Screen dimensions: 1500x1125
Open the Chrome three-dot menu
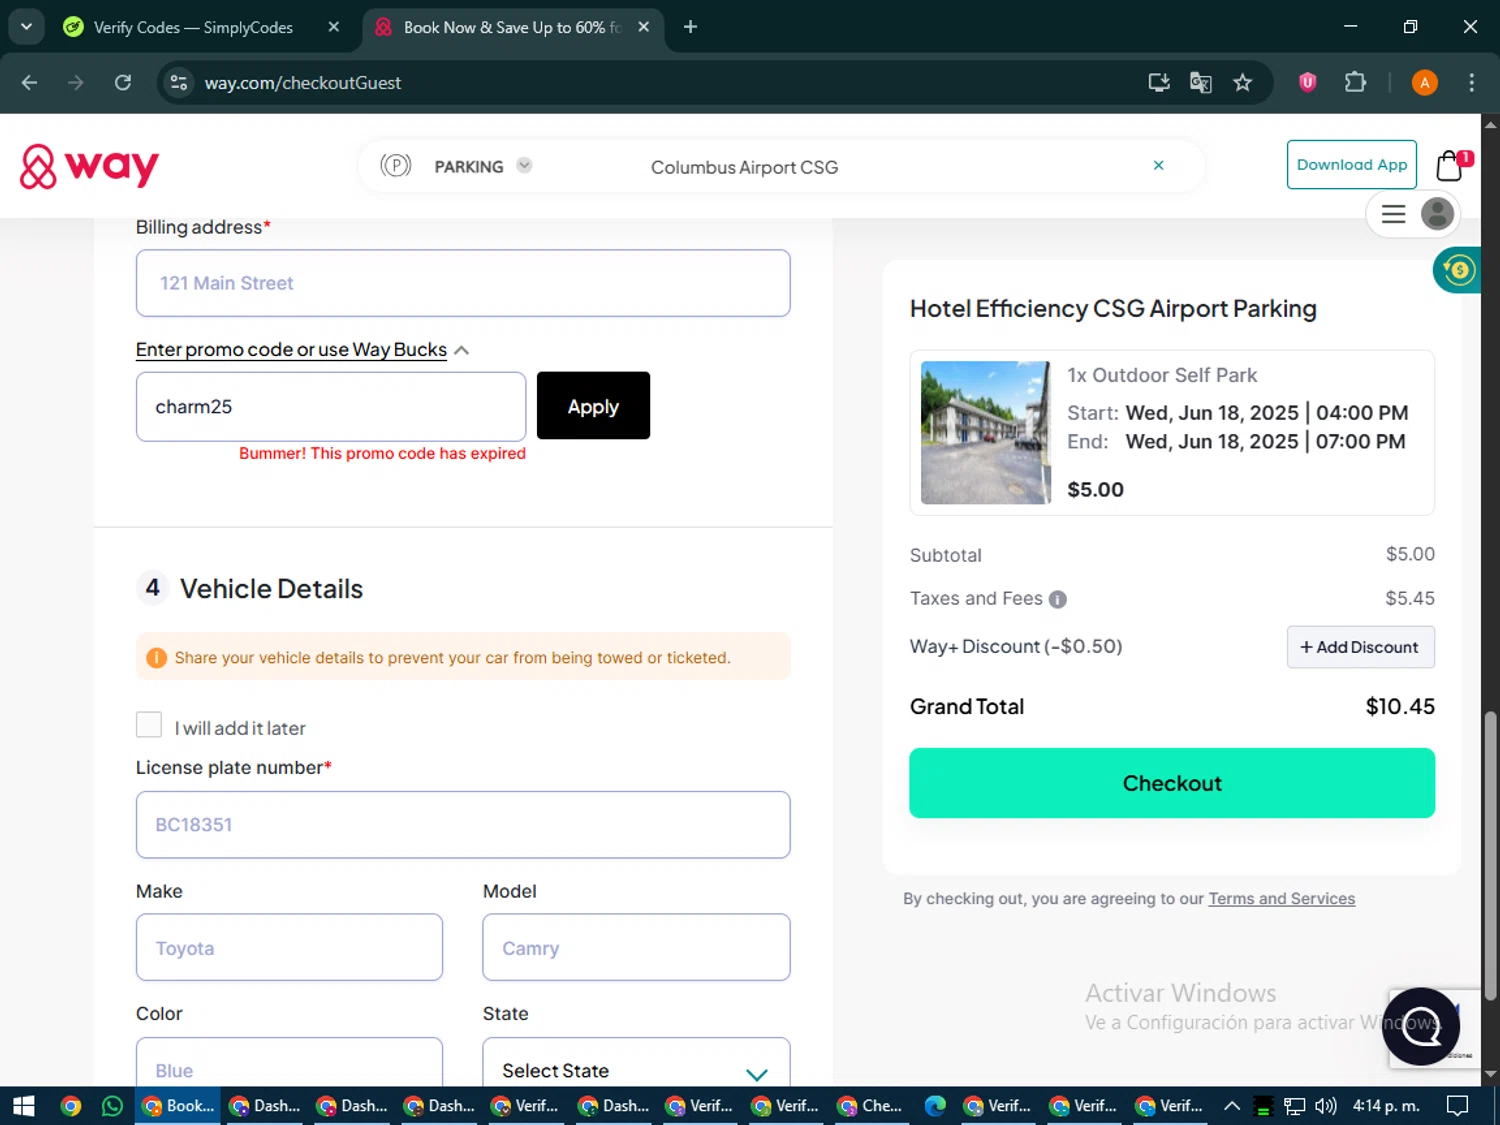coord(1471,82)
